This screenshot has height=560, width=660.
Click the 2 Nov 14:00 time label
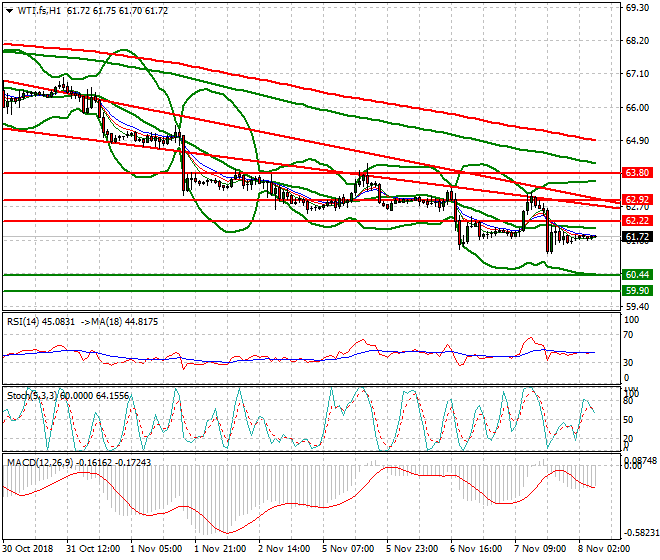point(284,549)
